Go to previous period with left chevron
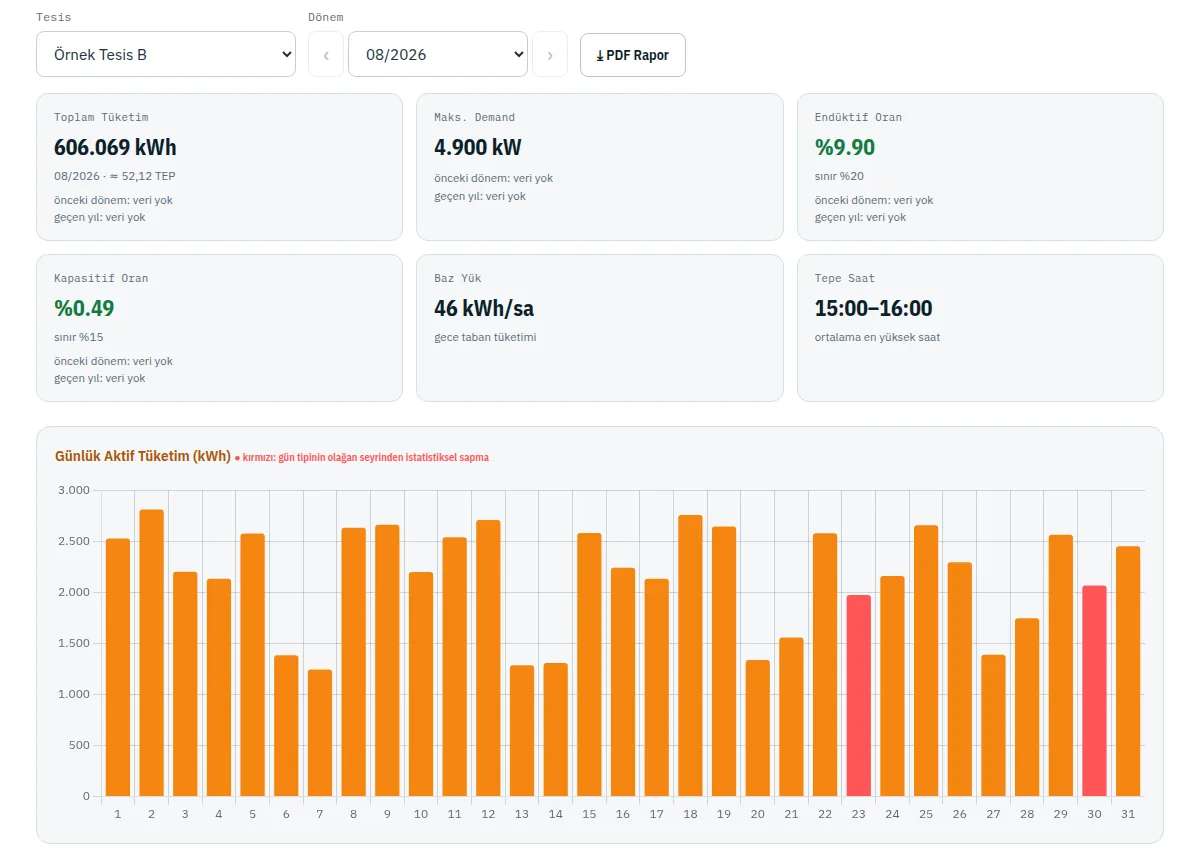 [x=326, y=54]
